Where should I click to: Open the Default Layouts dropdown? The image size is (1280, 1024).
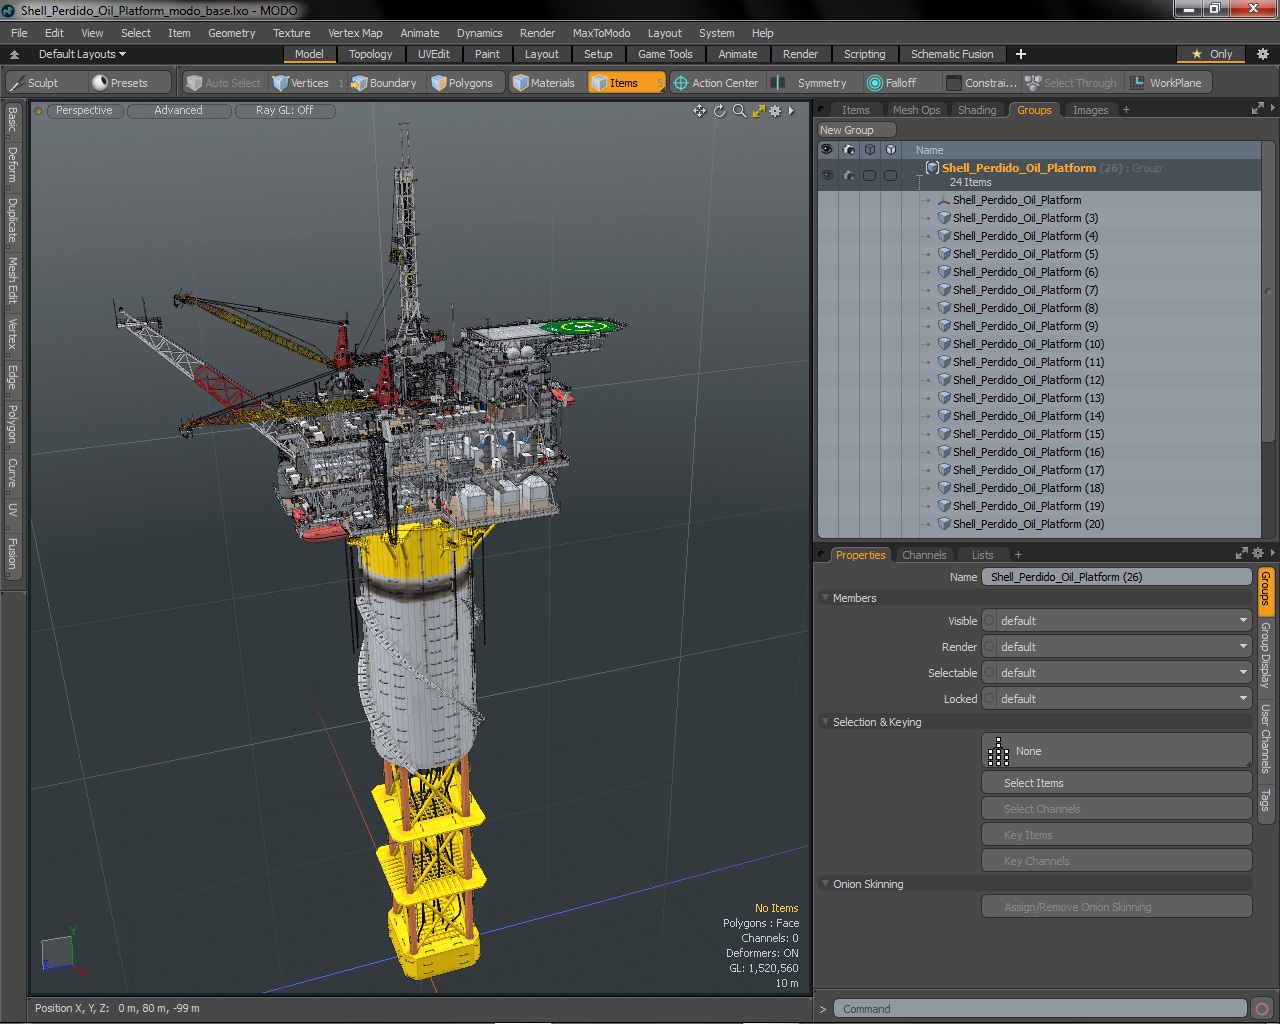pos(82,54)
